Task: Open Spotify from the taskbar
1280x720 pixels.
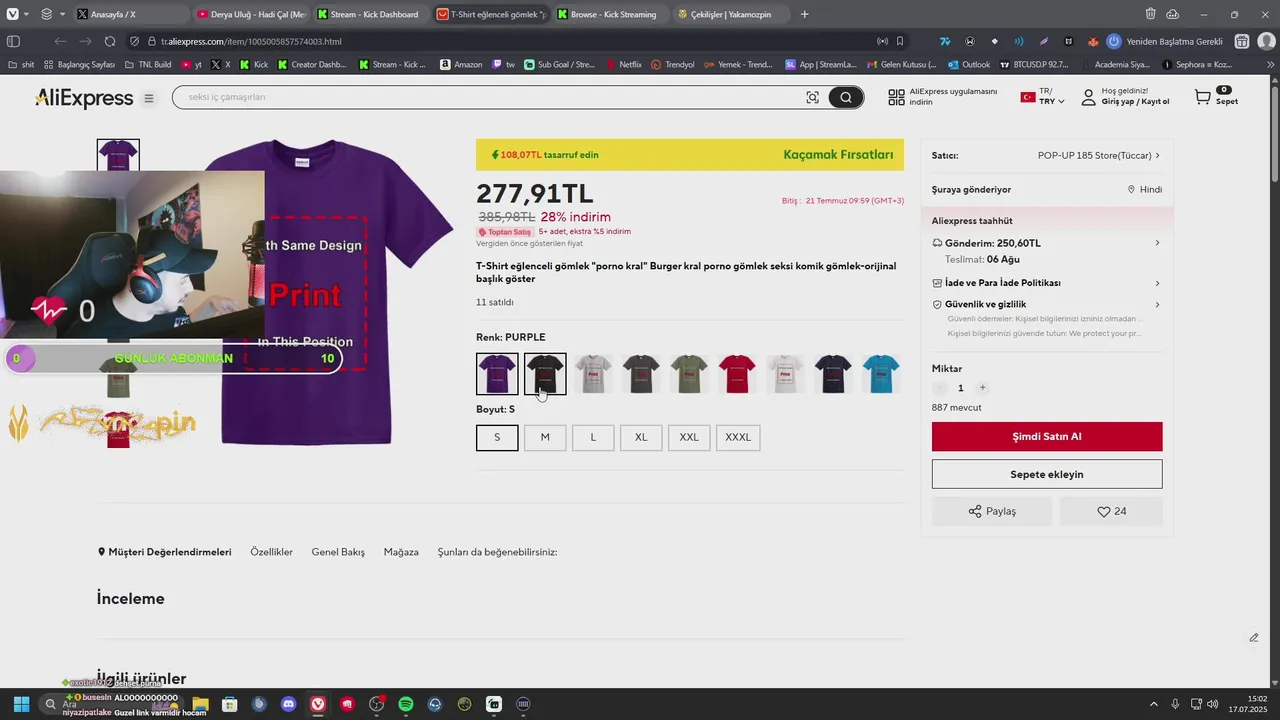Action: click(406, 704)
